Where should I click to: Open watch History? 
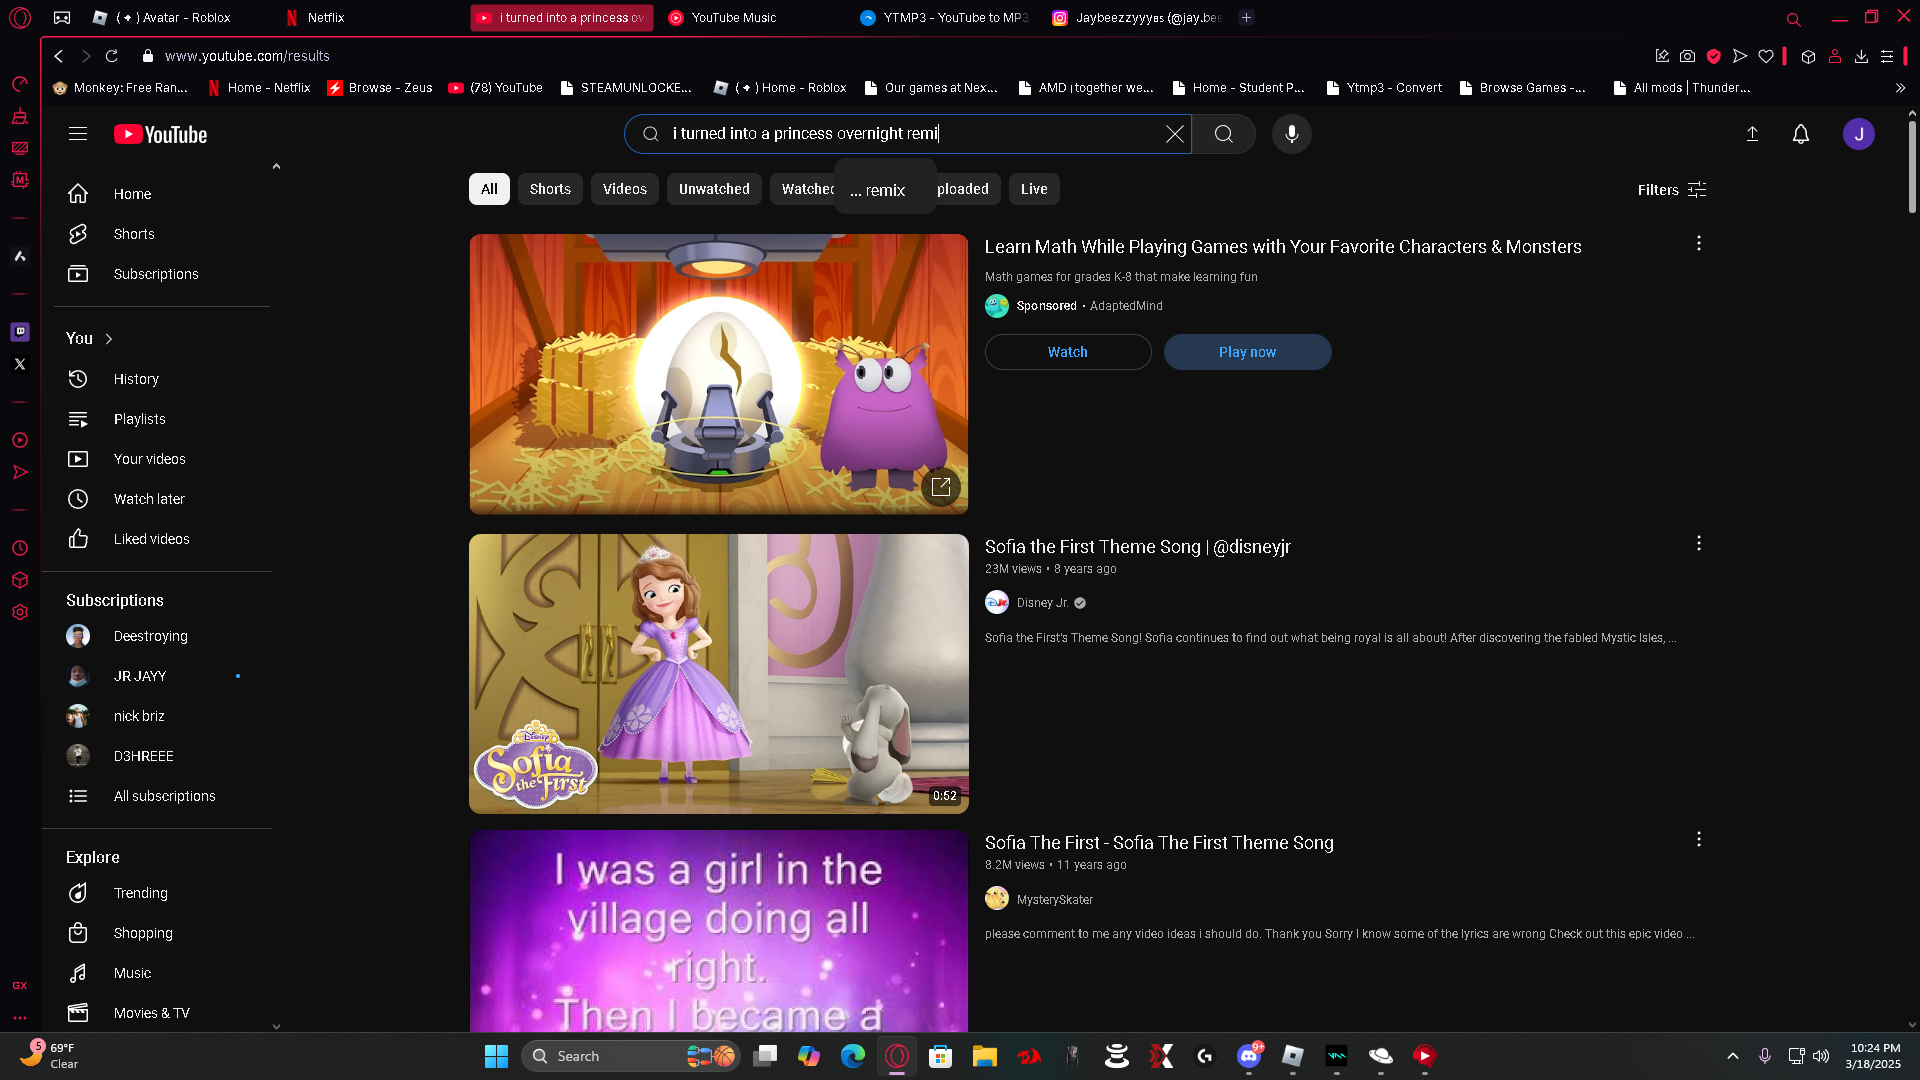tap(160, 379)
